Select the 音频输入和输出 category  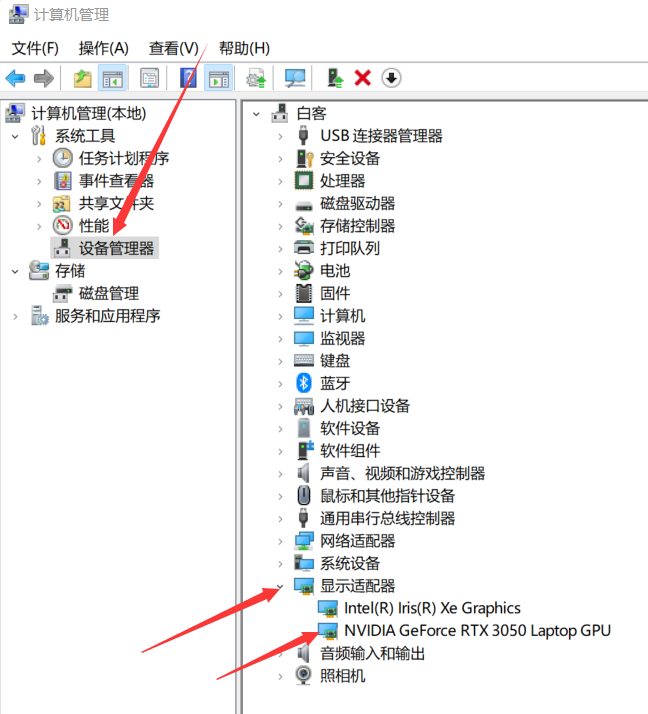point(372,653)
